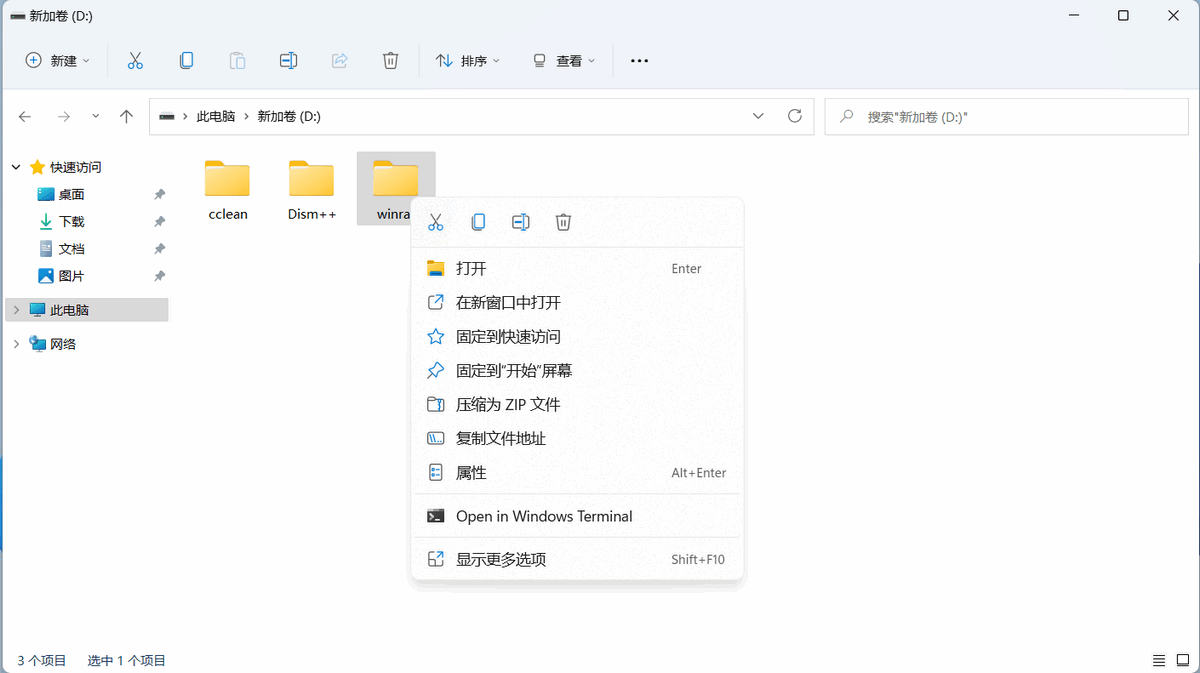Image resolution: width=1200 pixels, height=673 pixels.
Task: Click the toolbar Share icon
Action: click(x=339, y=61)
